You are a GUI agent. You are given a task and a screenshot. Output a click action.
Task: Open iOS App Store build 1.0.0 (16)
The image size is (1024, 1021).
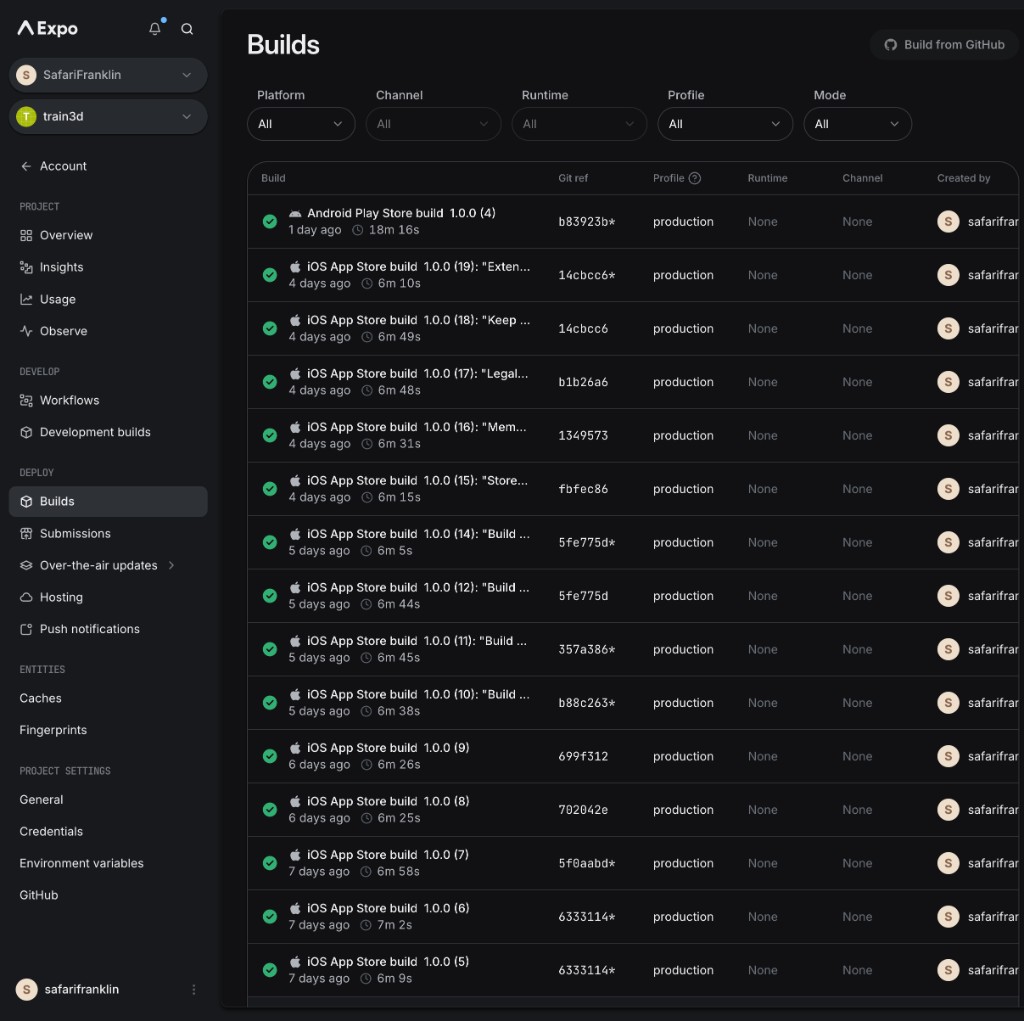417,427
